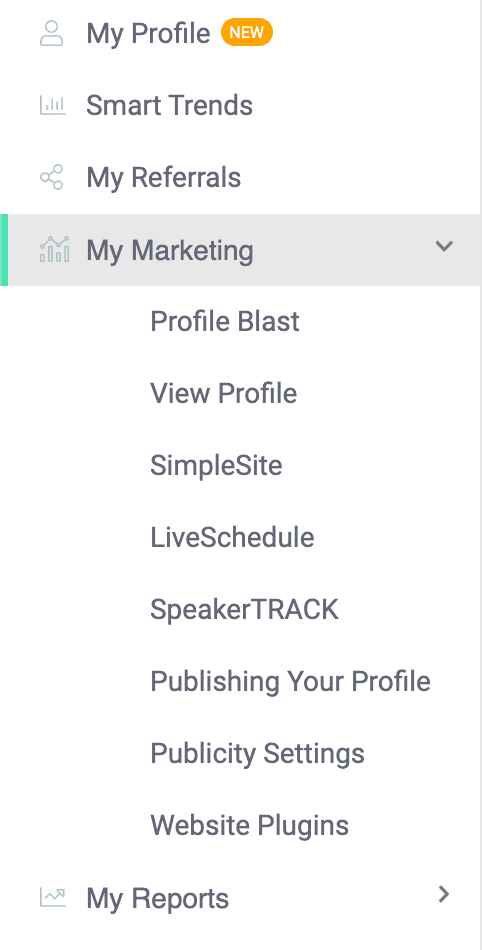Open My Profile page
The height and width of the screenshot is (950, 482).
[148, 33]
